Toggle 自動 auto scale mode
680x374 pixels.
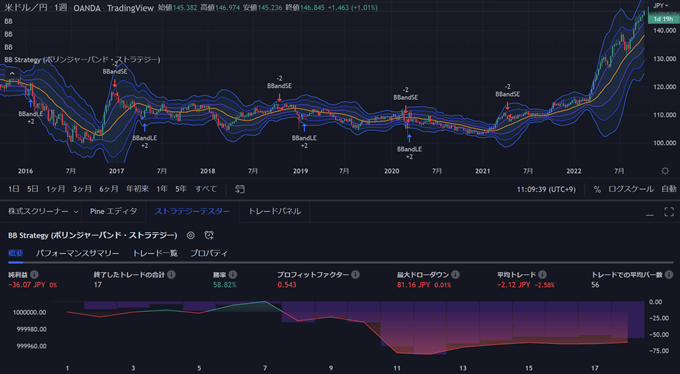pyautogui.click(x=668, y=189)
